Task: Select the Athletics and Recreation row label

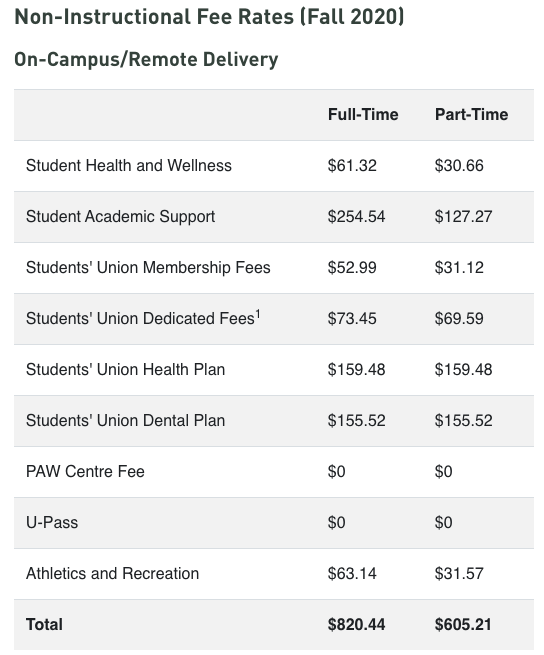Action: [x=112, y=573]
